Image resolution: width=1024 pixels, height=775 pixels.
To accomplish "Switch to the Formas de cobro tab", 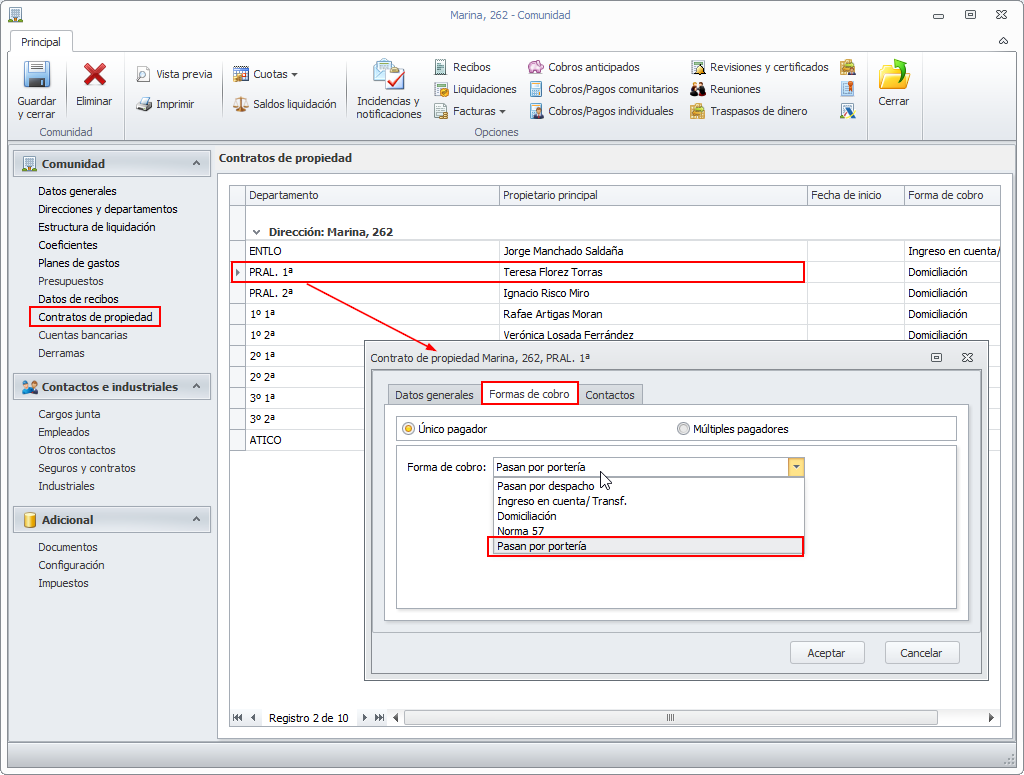I will click(529, 394).
